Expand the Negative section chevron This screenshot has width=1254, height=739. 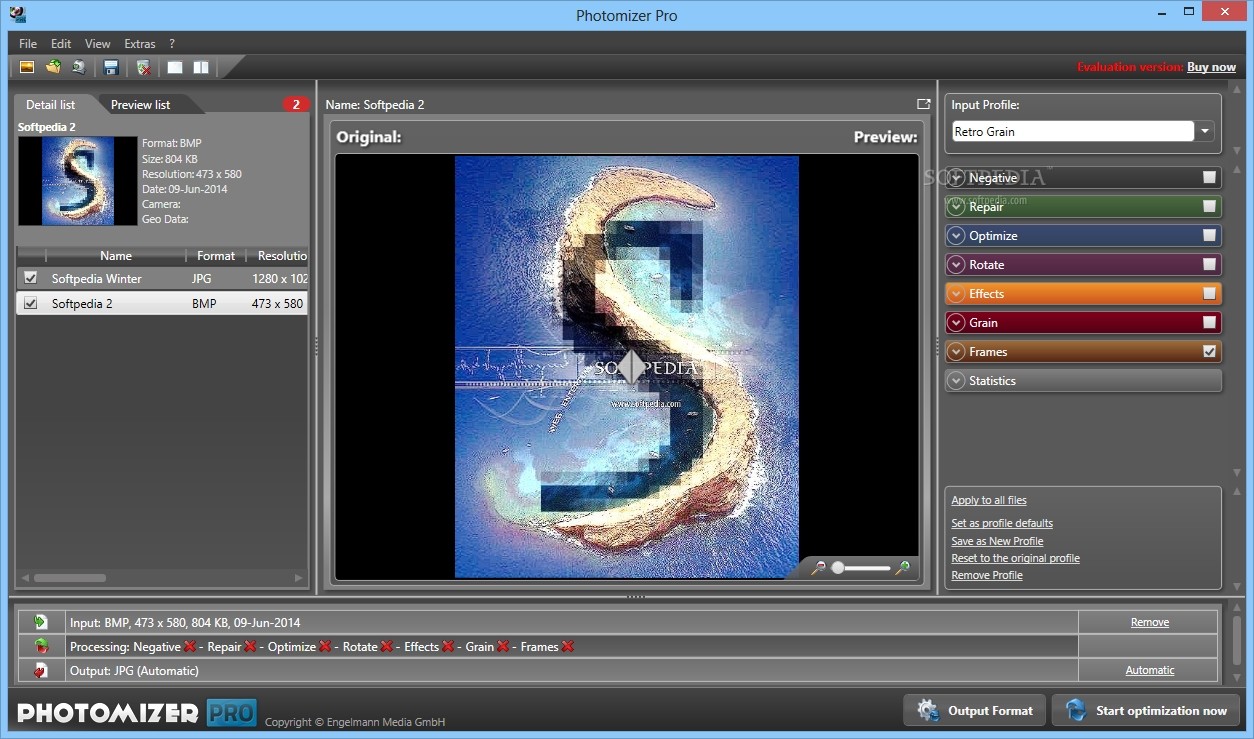(x=956, y=178)
